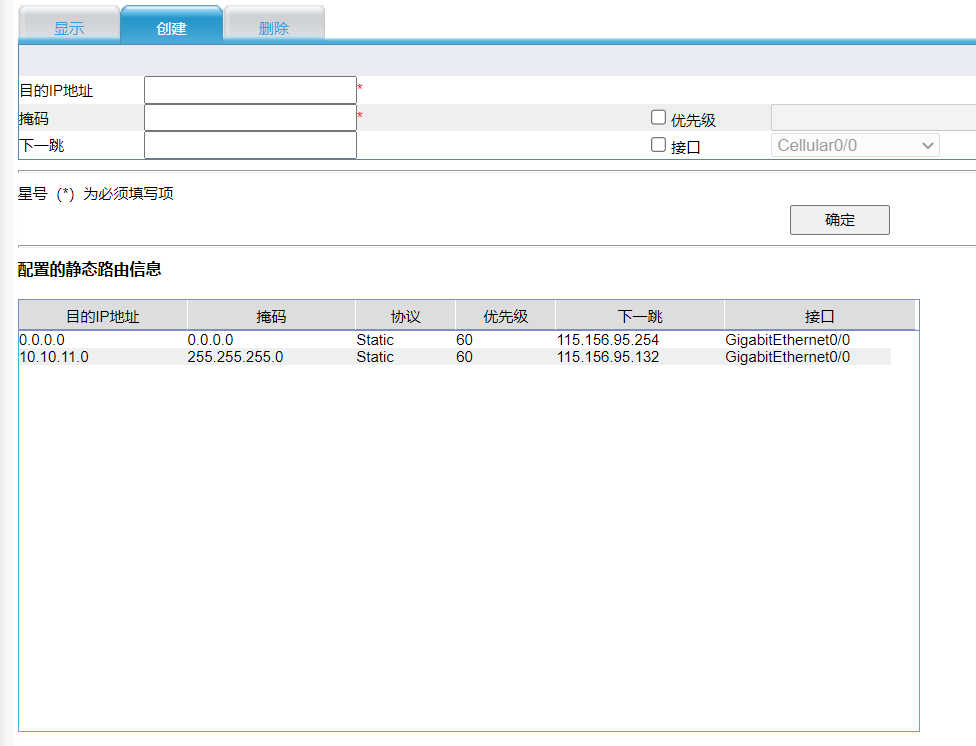Click mask cell 255.255.255.0

[x=235, y=357]
